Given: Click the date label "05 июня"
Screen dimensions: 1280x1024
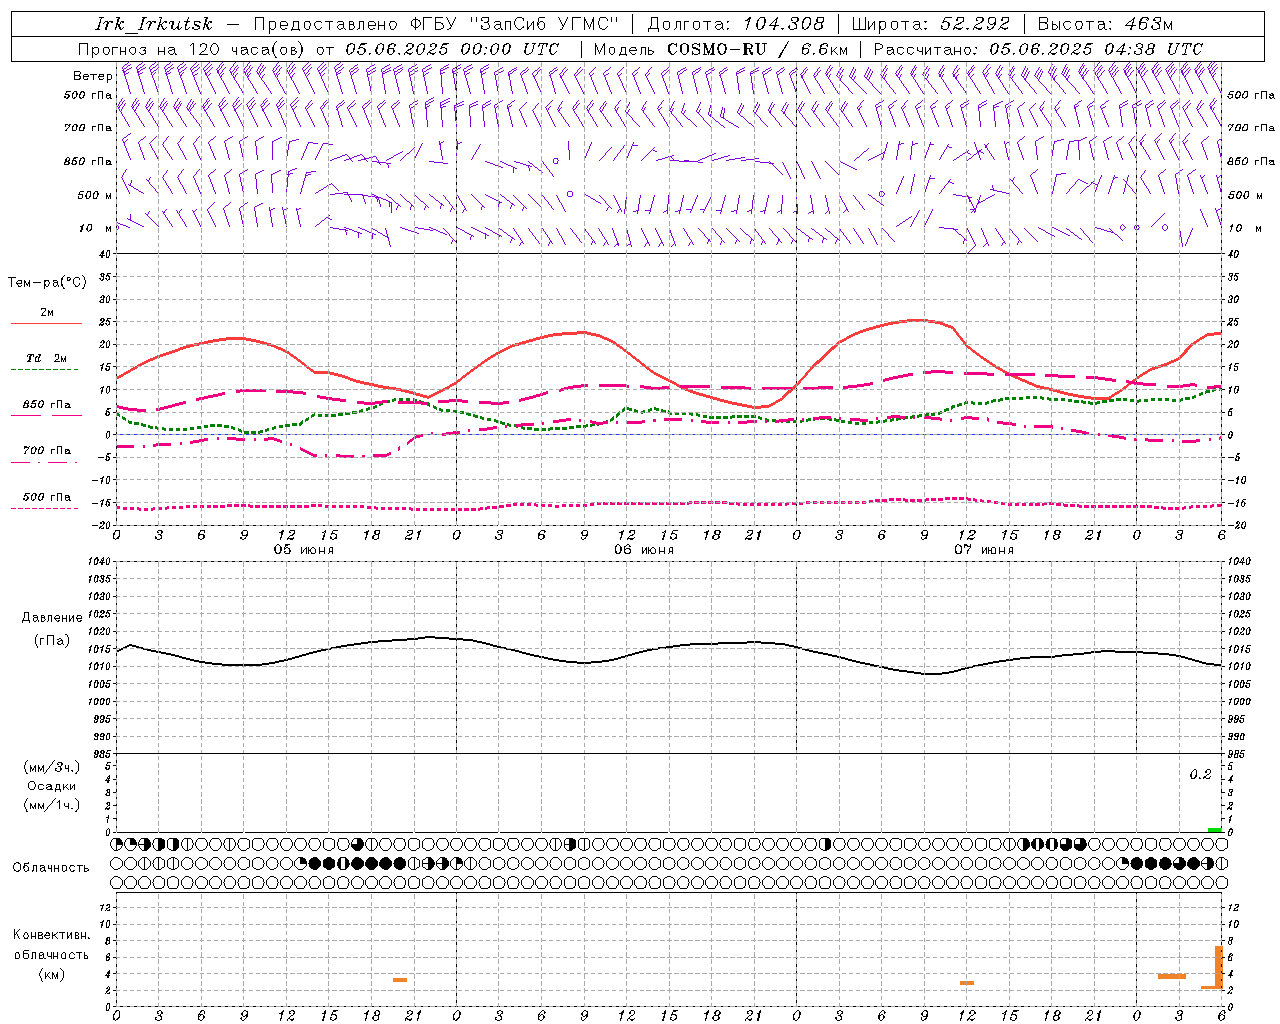Looking at the screenshot, I should click(304, 550).
